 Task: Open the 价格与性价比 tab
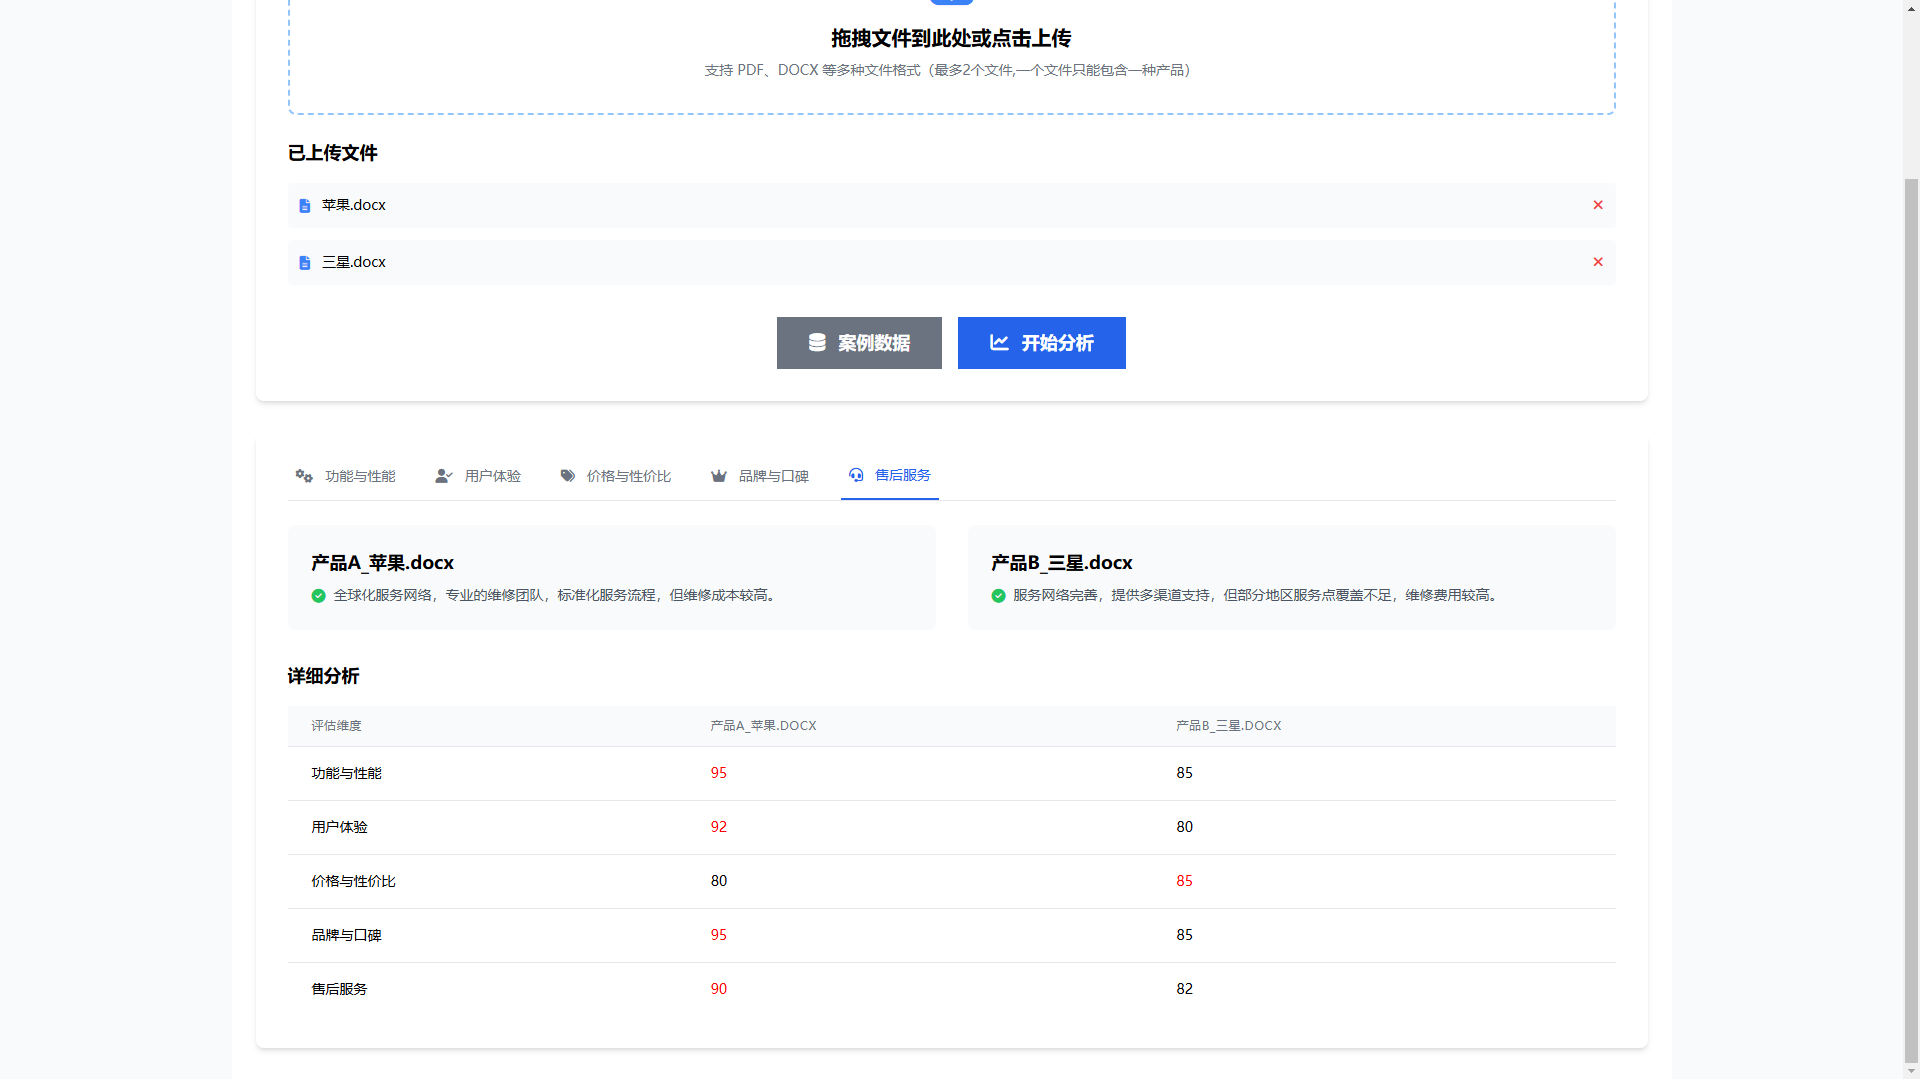click(x=616, y=476)
